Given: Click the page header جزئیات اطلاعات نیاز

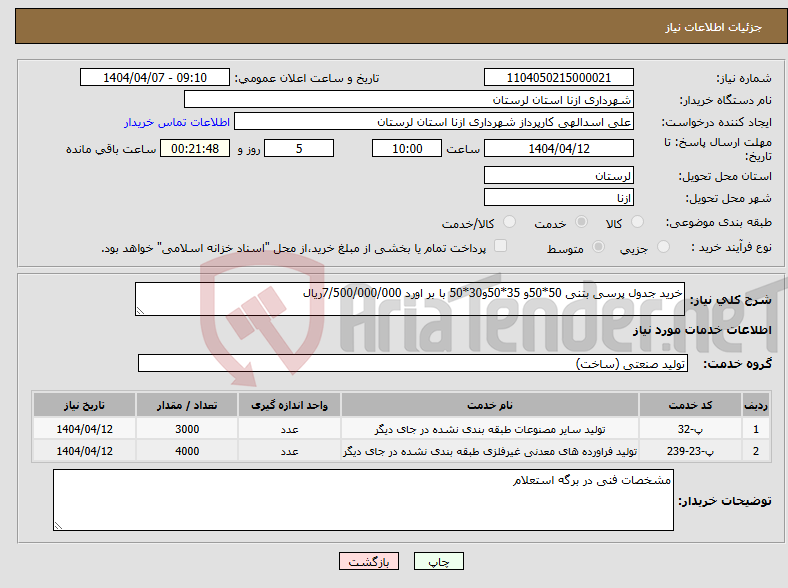Looking at the screenshot, I should (713, 27).
